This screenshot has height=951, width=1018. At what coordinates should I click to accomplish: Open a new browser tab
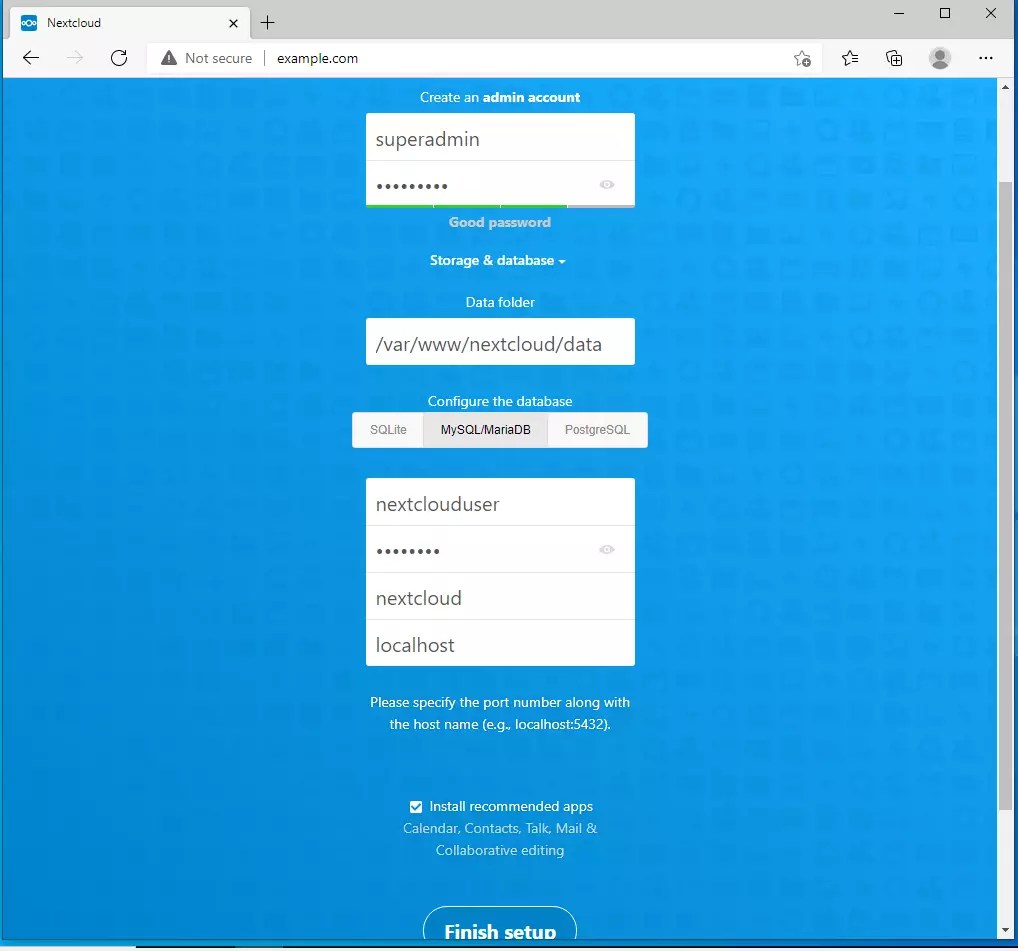267,23
